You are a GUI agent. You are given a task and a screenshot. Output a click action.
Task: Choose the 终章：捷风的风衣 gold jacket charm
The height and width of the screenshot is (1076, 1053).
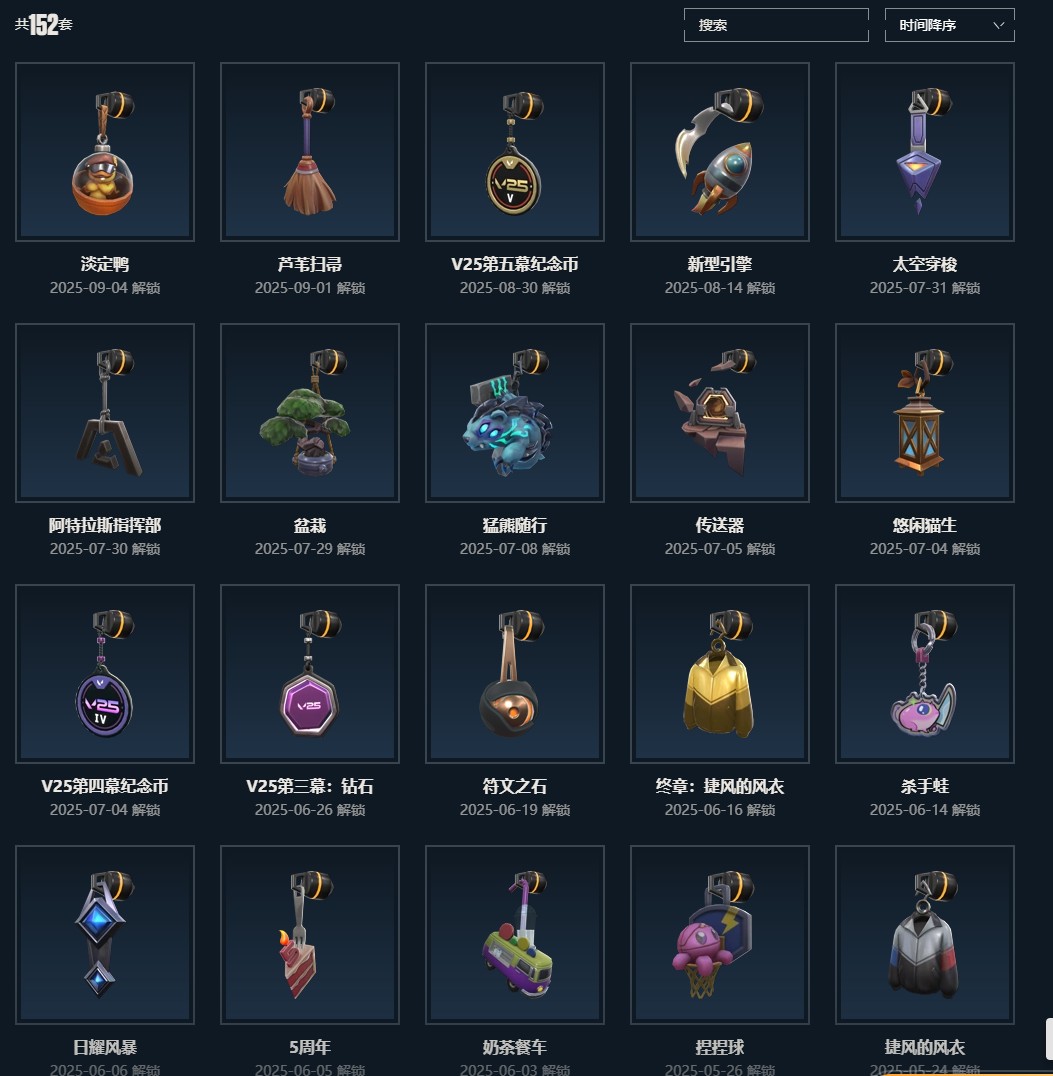pyautogui.click(x=719, y=674)
